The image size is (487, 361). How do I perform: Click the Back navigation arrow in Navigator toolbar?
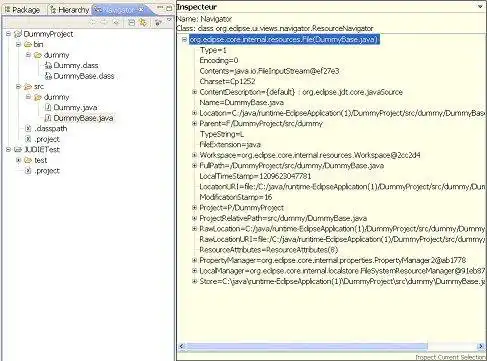pos(93,22)
